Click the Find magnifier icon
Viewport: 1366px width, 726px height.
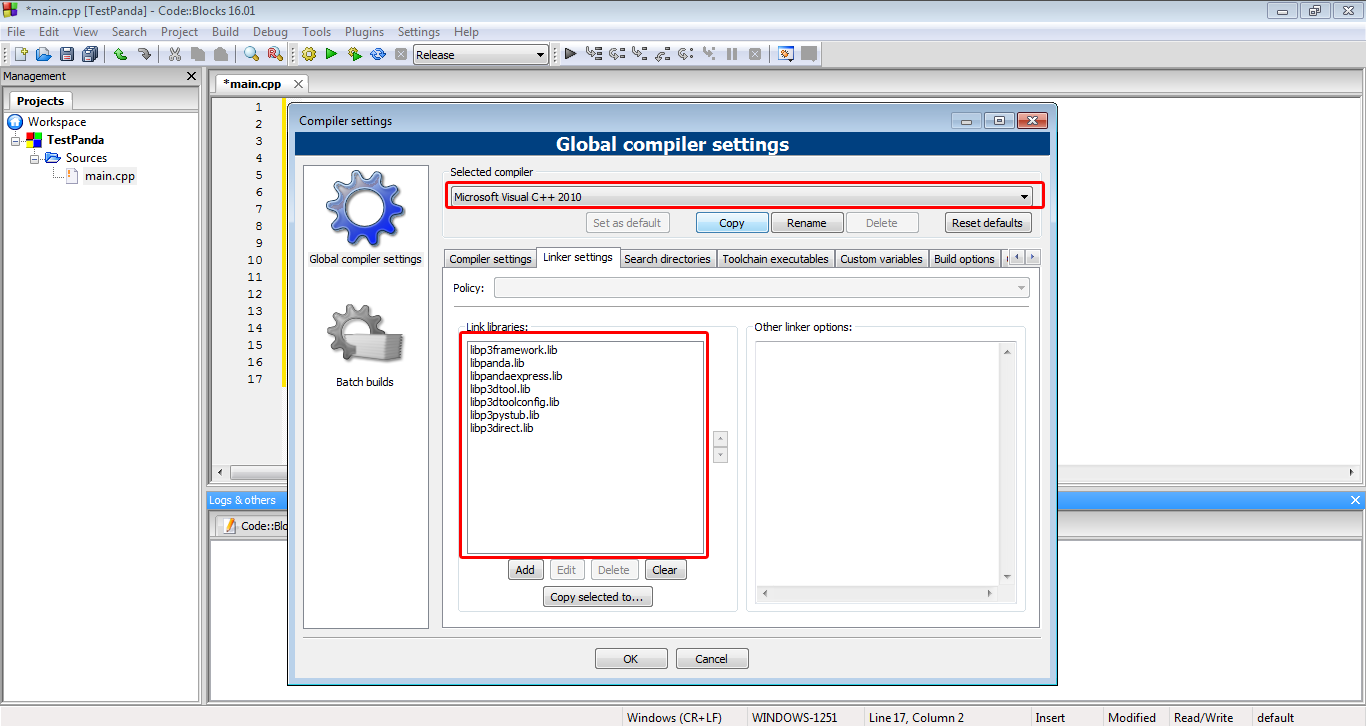[x=251, y=54]
